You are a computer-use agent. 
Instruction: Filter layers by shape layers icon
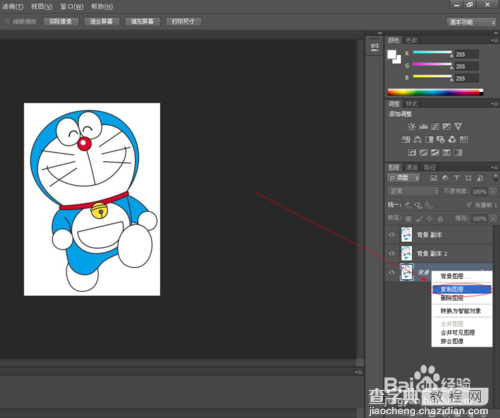468,178
